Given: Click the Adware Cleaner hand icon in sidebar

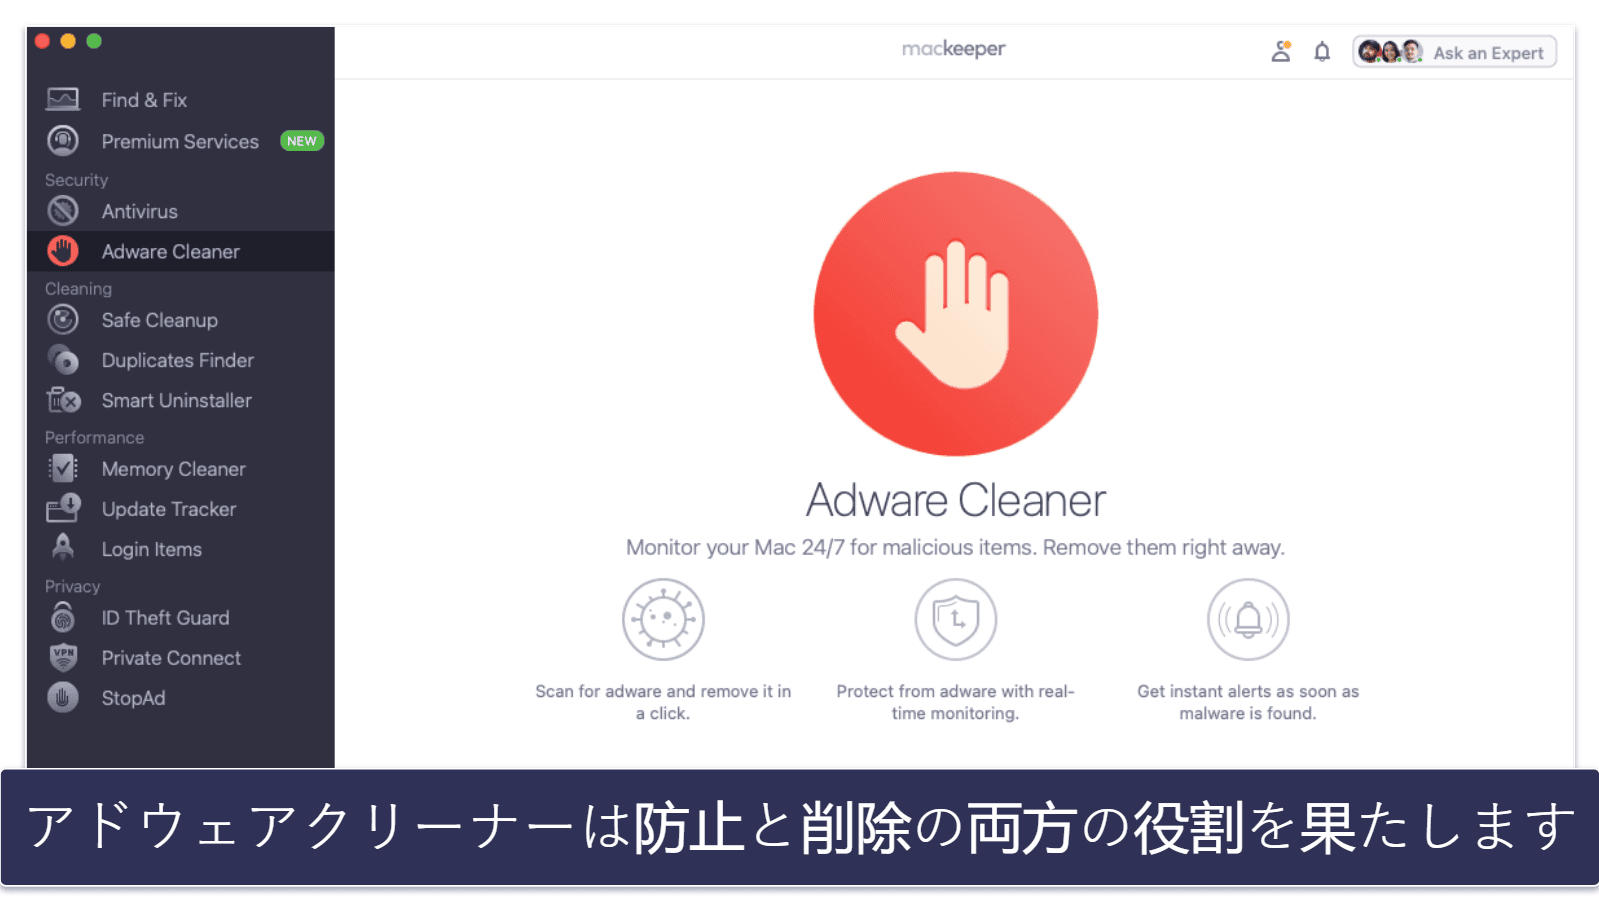Looking at the screenshot, I should coord(63,251).
